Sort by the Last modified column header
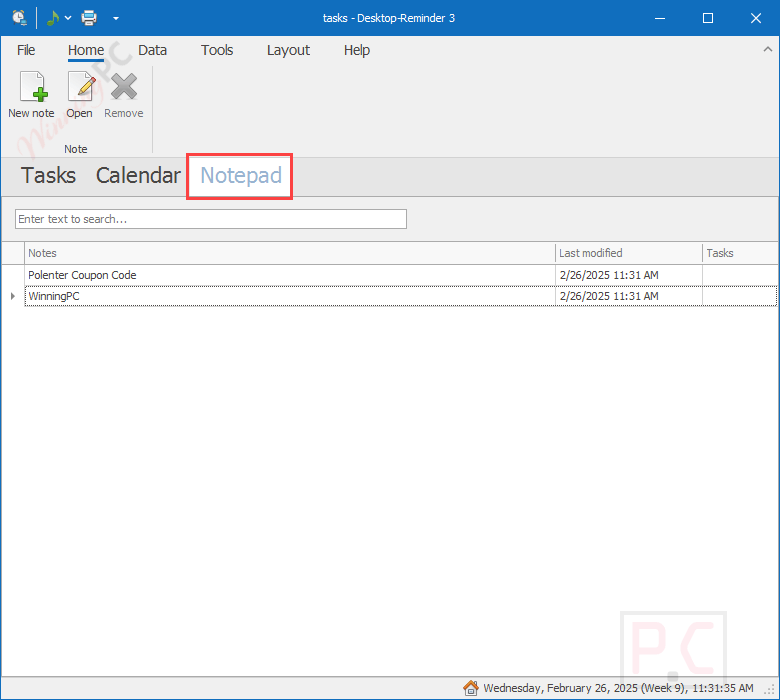 [x=629, y=253]
